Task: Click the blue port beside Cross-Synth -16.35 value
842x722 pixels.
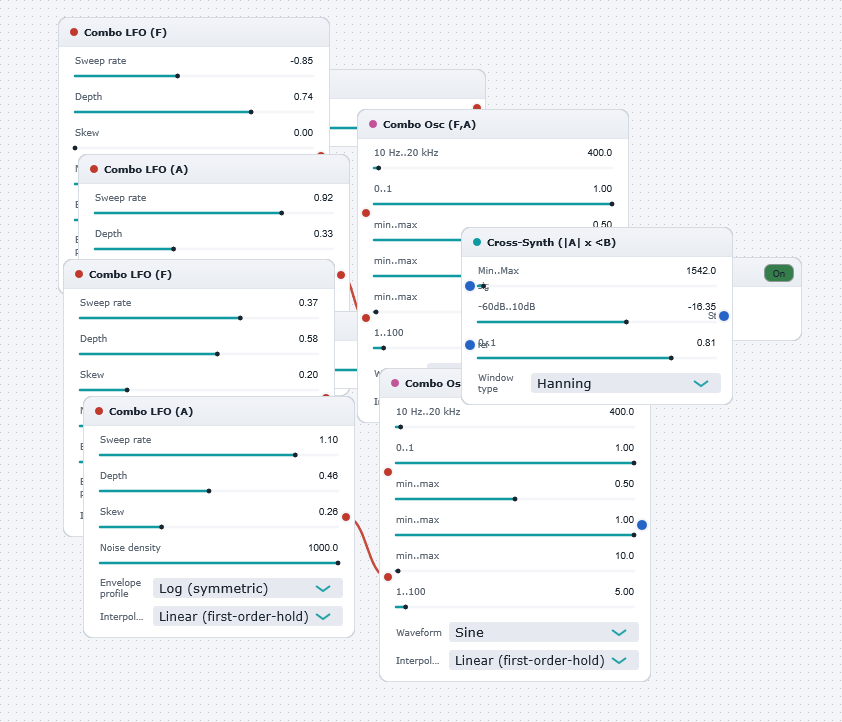Action: tap(724, 316)
